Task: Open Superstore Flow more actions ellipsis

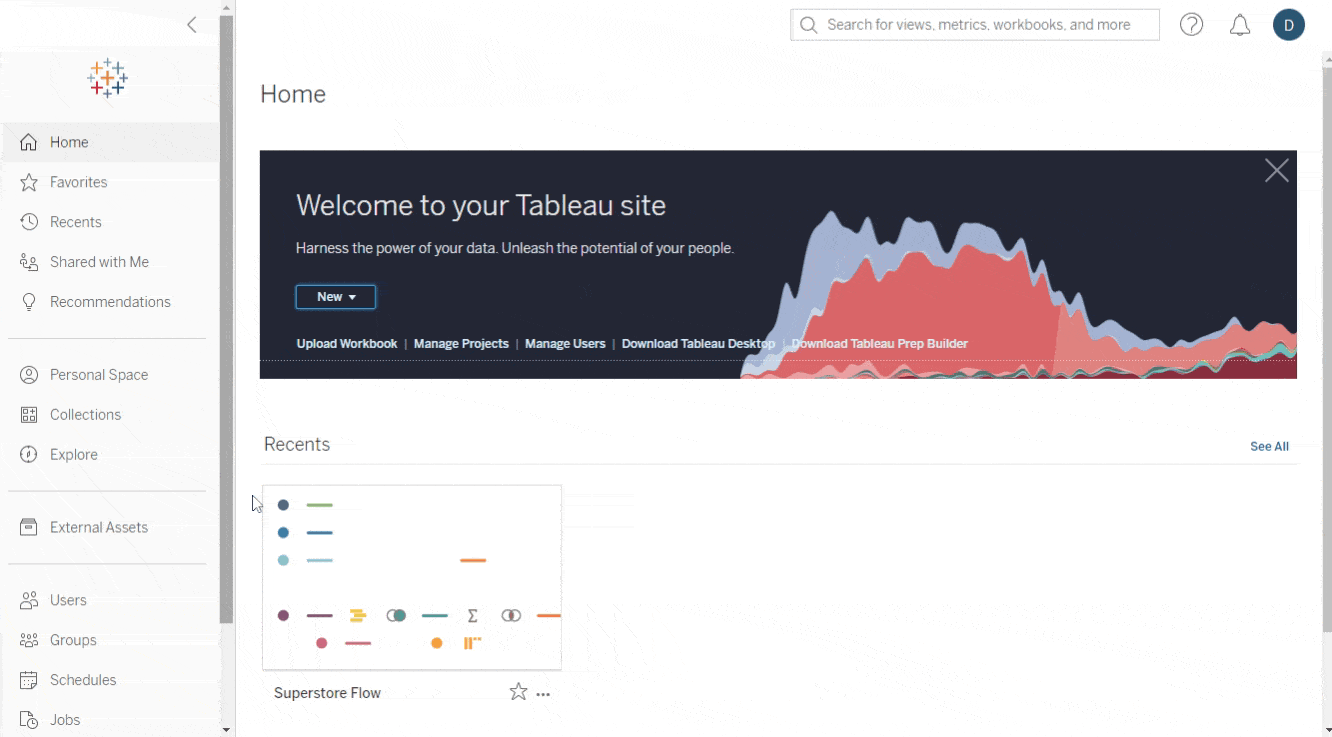Action: click(x=543, y=694)
